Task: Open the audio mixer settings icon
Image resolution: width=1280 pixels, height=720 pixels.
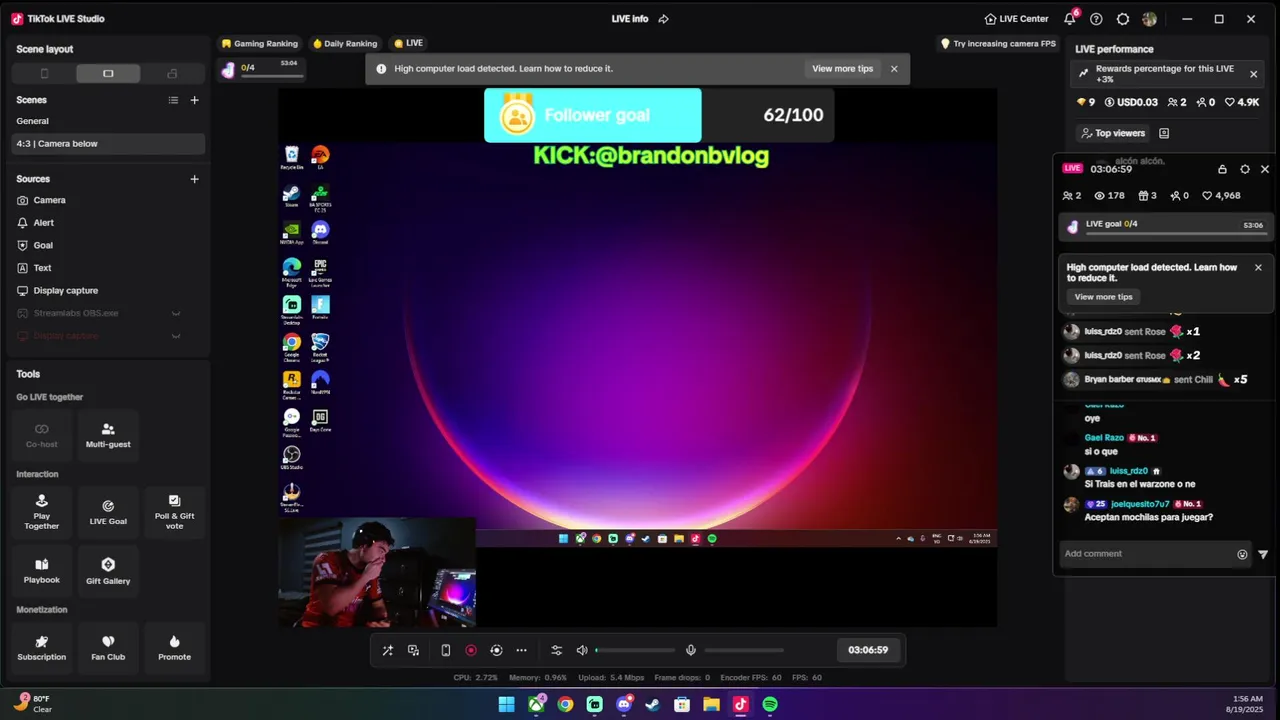Action: coord(557,650)
